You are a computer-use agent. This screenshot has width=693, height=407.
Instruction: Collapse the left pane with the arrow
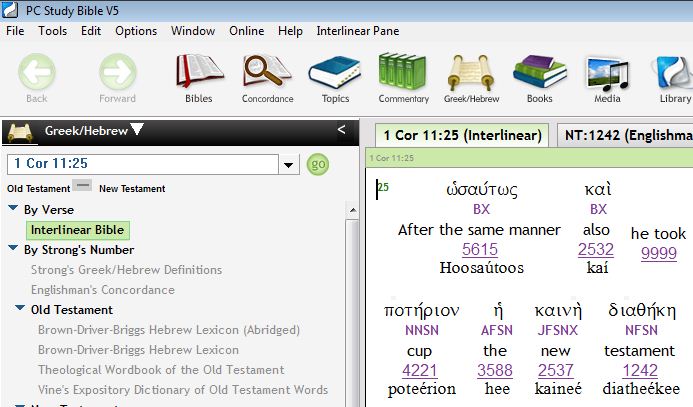341,130
